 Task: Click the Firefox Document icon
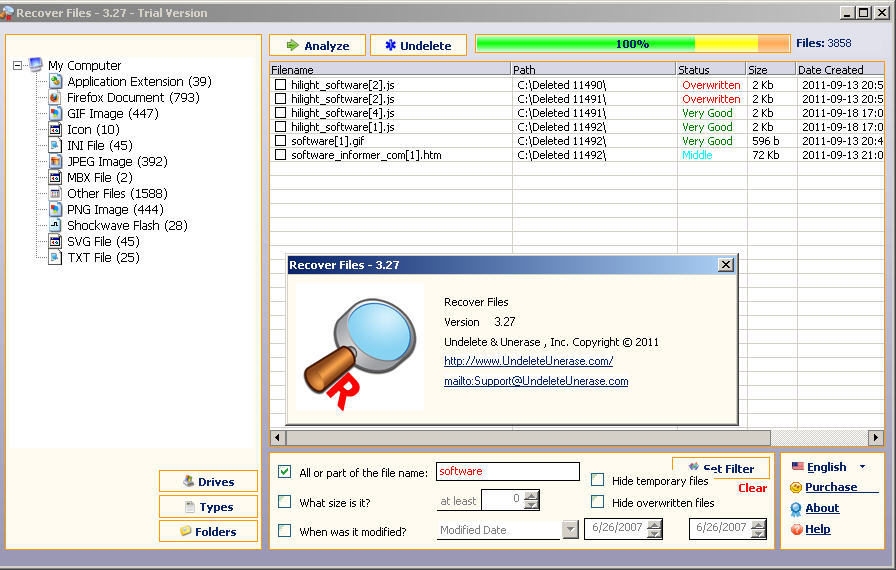point(55,97)
